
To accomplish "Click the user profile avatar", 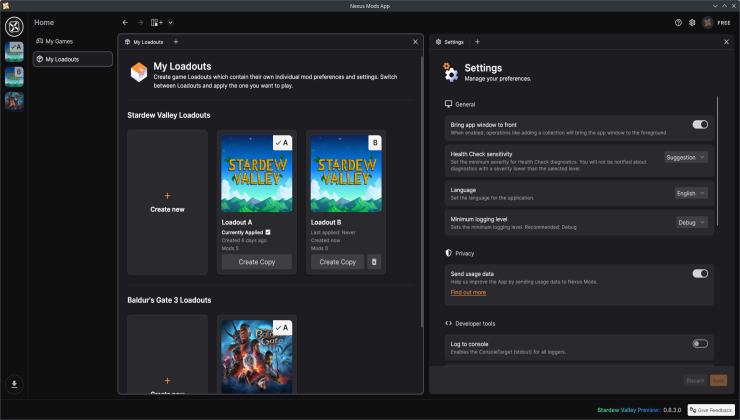I will point(708,22).
